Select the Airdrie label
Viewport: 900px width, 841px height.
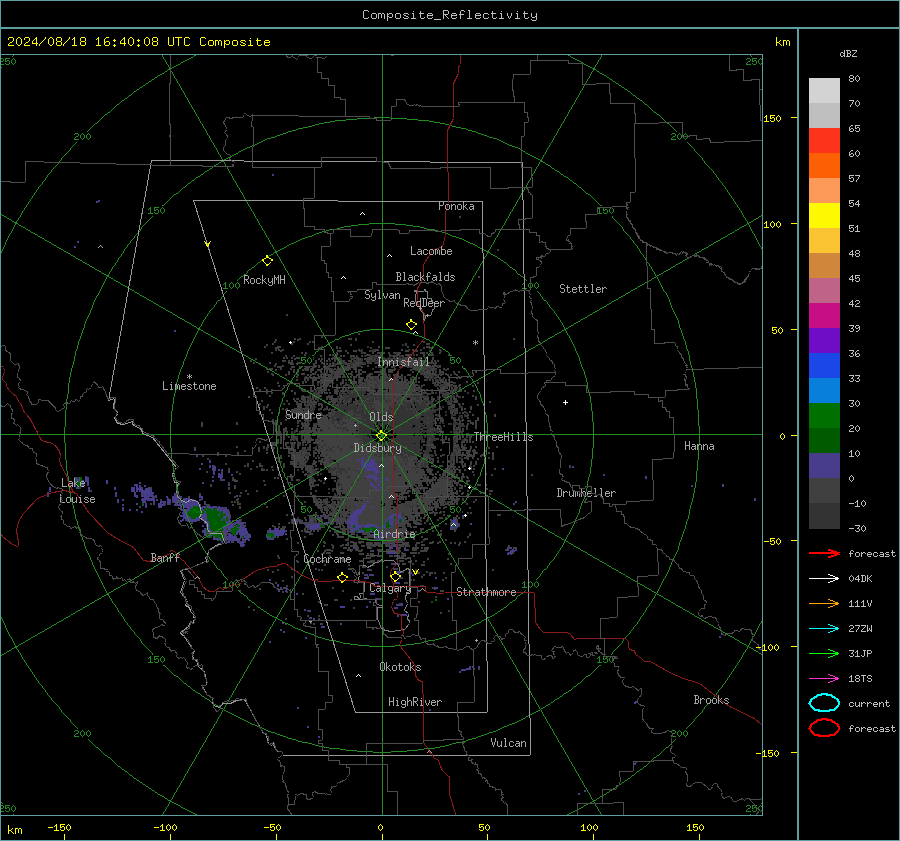(x=394, y=534)
